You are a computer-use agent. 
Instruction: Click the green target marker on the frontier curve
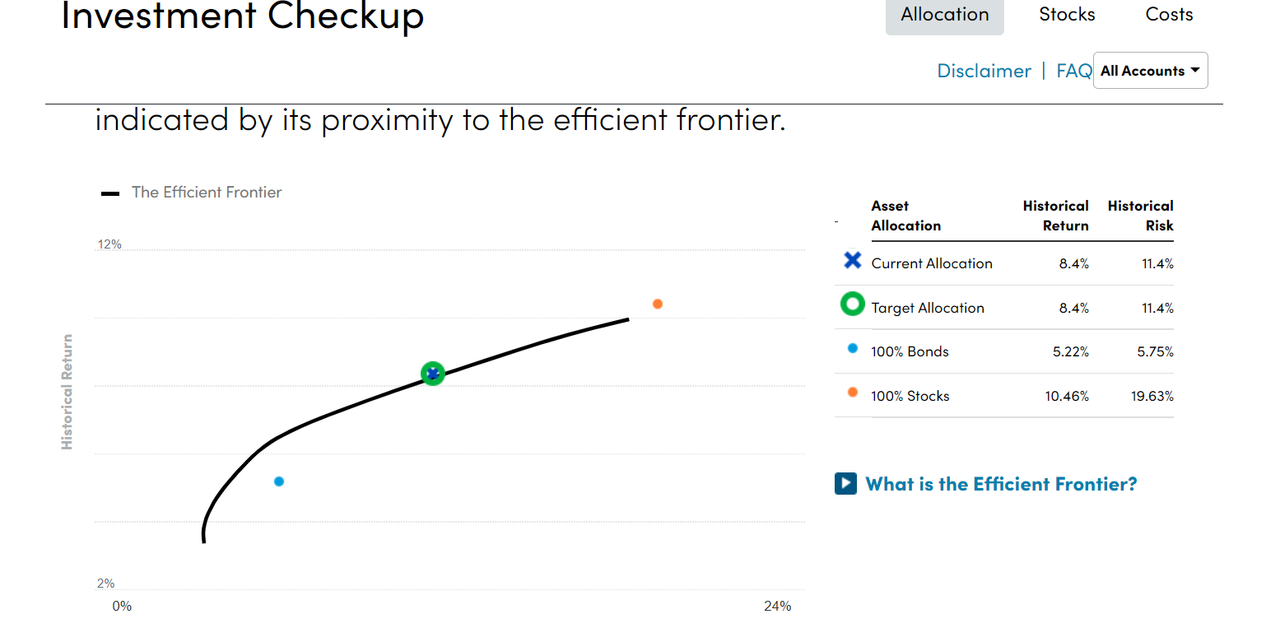coord(432,373)
